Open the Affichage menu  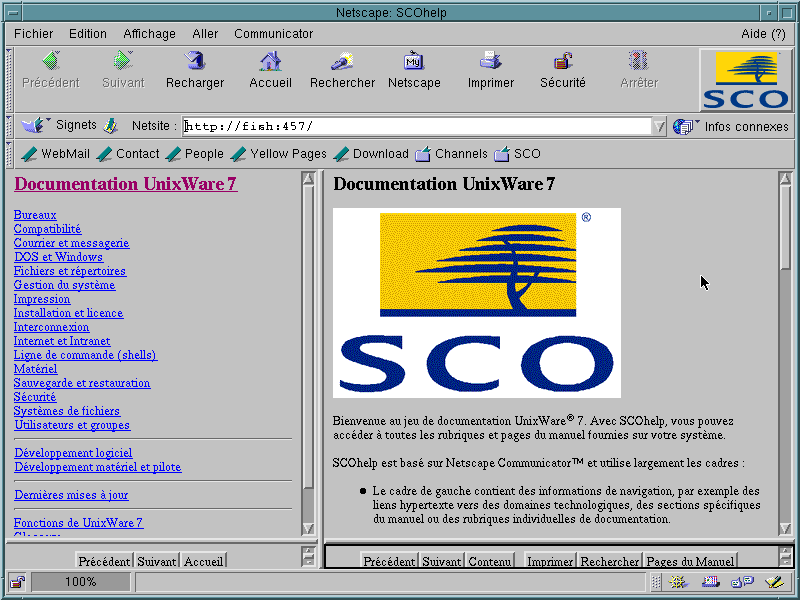pyautogui.click(x=149, y=34)
